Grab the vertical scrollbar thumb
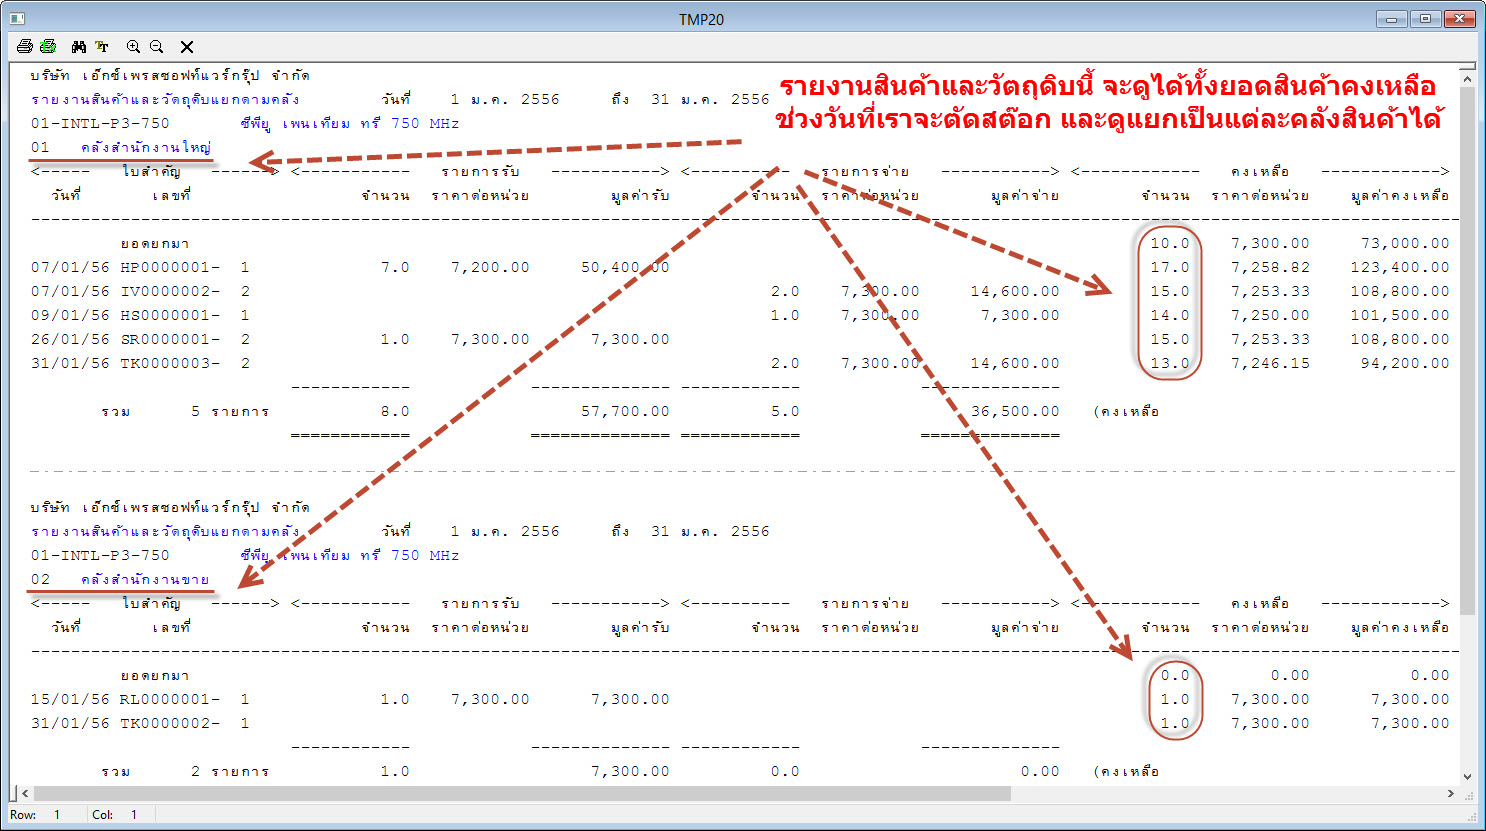Screen dimensions: 1486x831 (1467, 350)
